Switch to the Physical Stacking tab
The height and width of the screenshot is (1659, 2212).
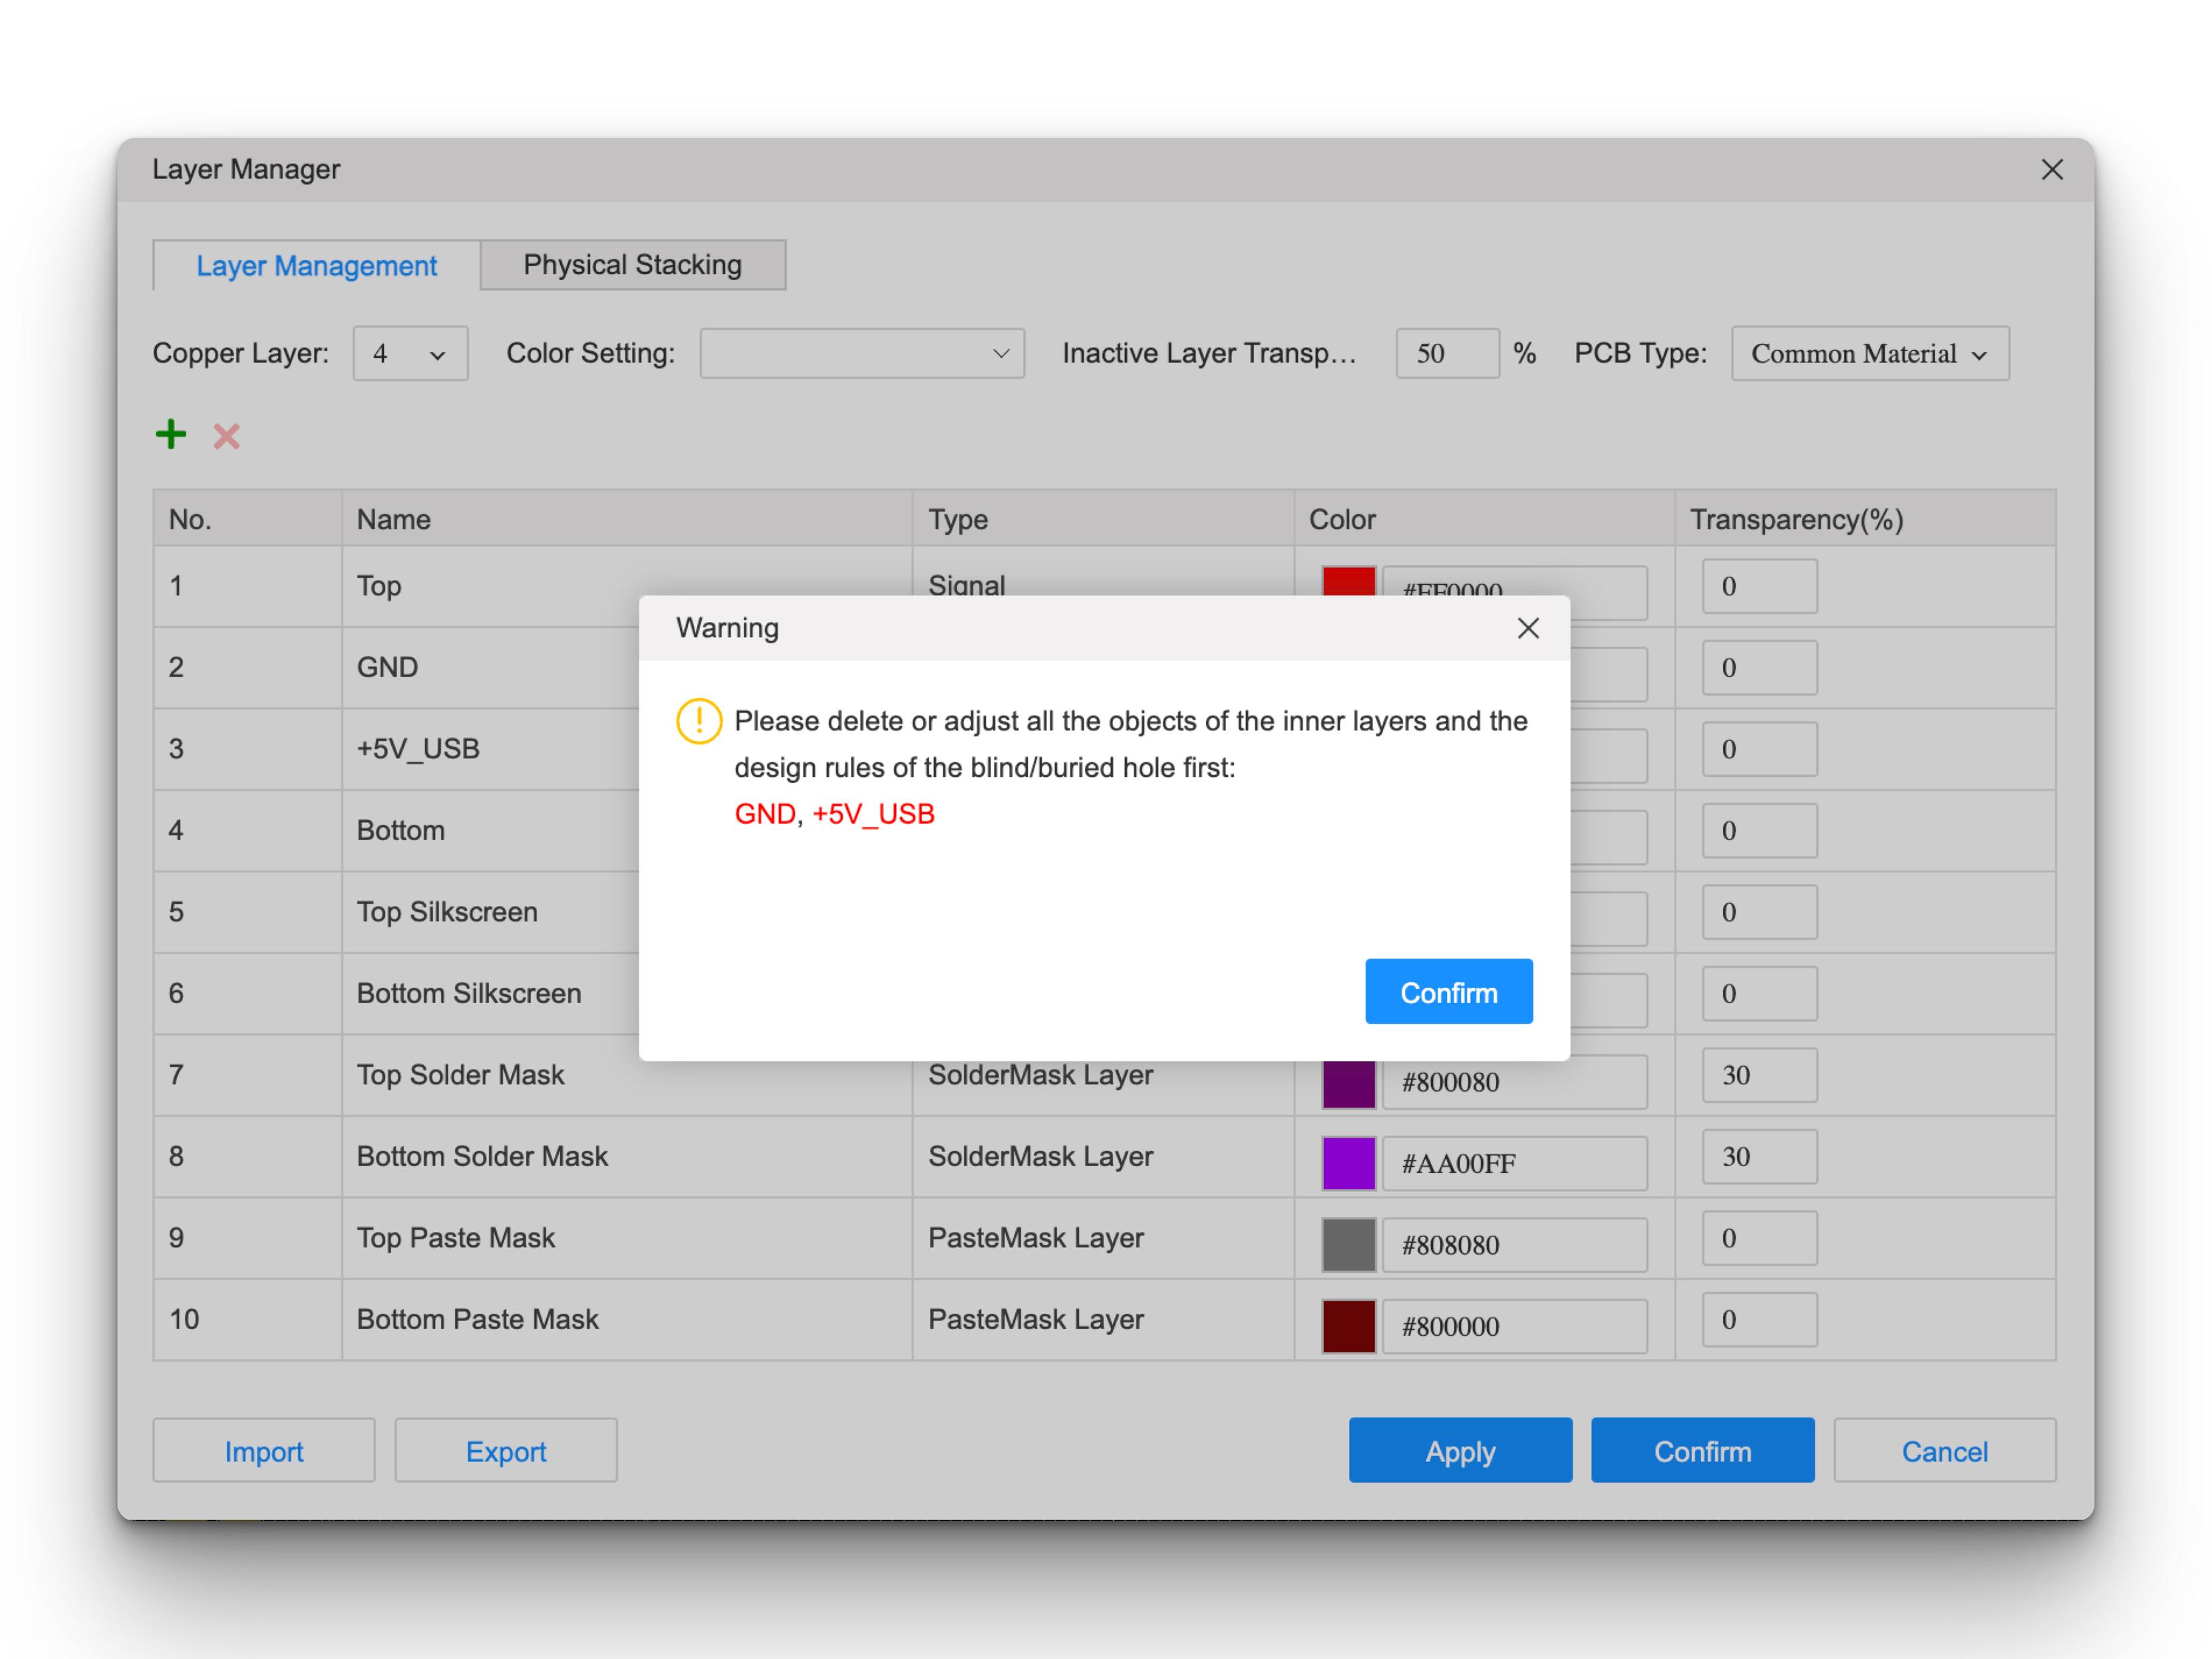point(632,265)
